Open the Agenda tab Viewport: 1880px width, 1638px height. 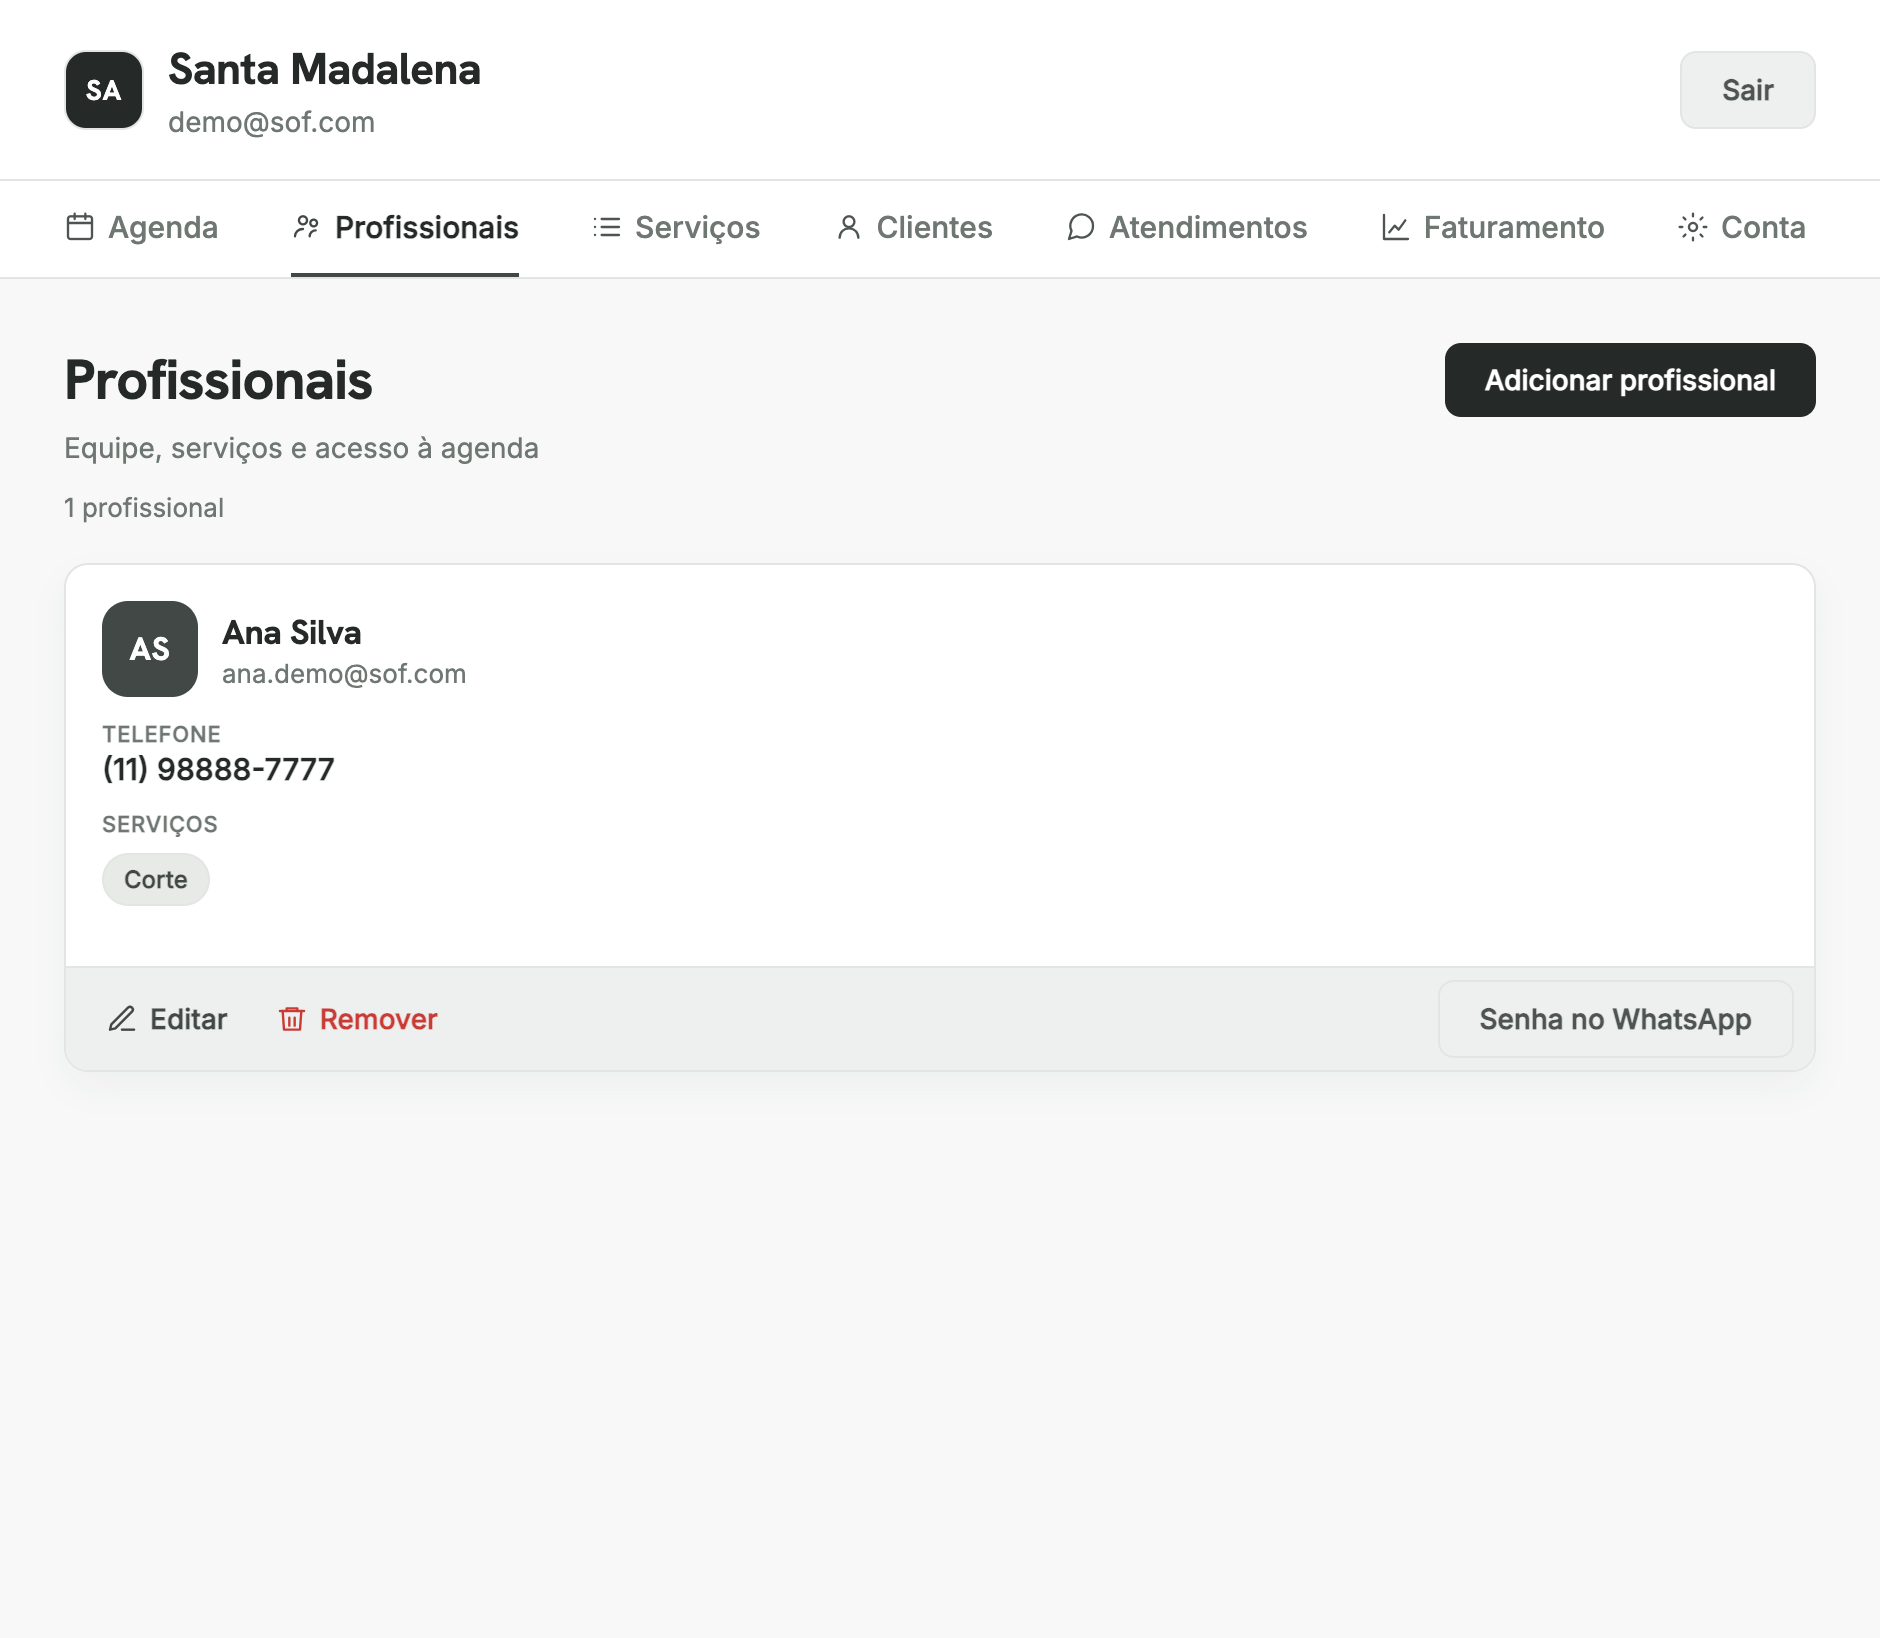click(142, 227)
